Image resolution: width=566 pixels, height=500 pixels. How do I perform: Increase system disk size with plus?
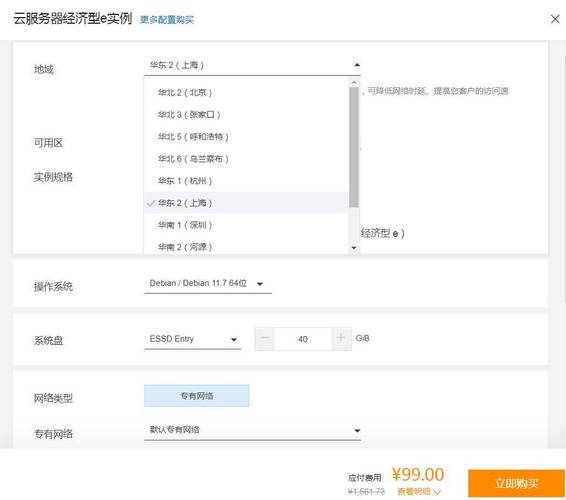pos(341,339)
